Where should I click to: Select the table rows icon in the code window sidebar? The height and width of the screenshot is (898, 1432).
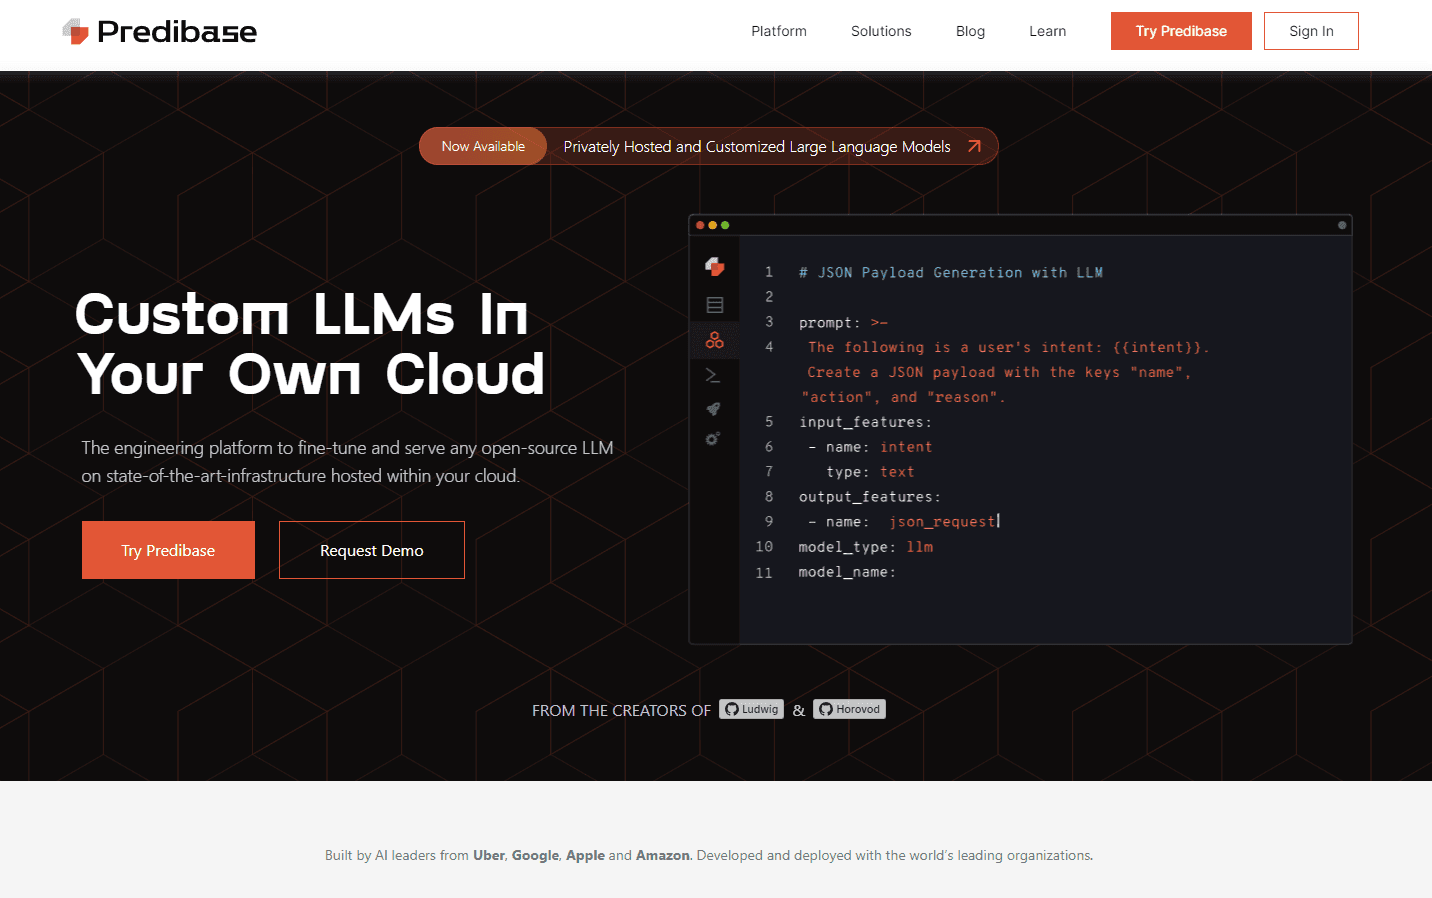coord(714,305)
